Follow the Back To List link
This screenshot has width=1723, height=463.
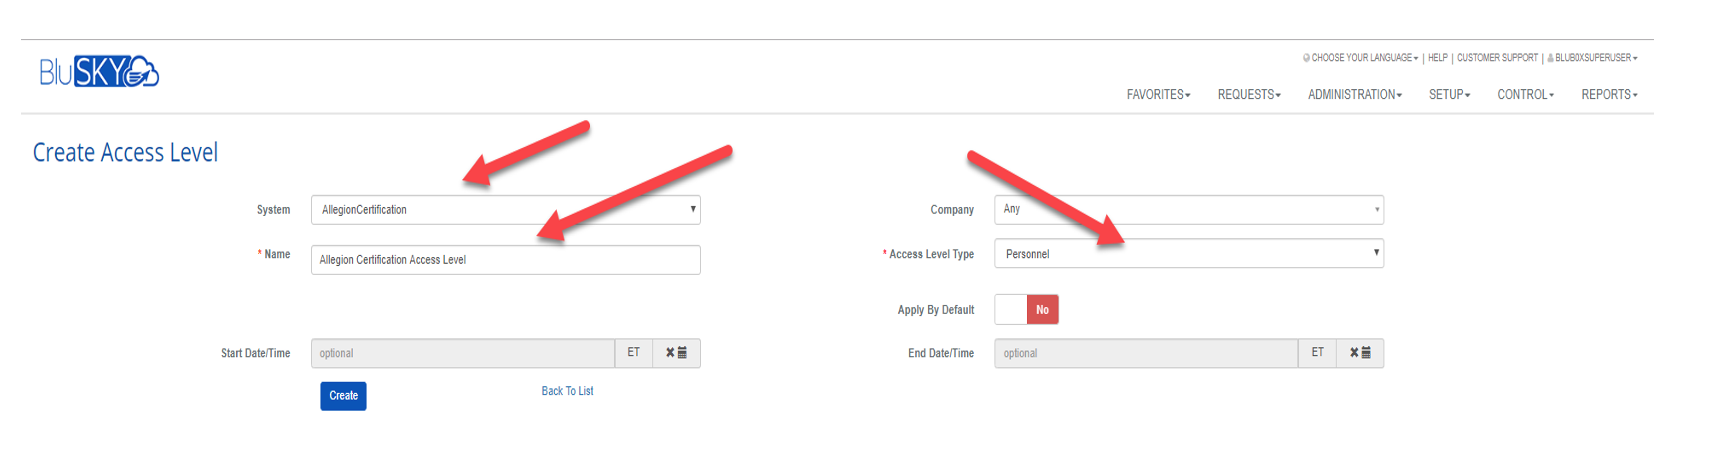[x=567, y=391]
